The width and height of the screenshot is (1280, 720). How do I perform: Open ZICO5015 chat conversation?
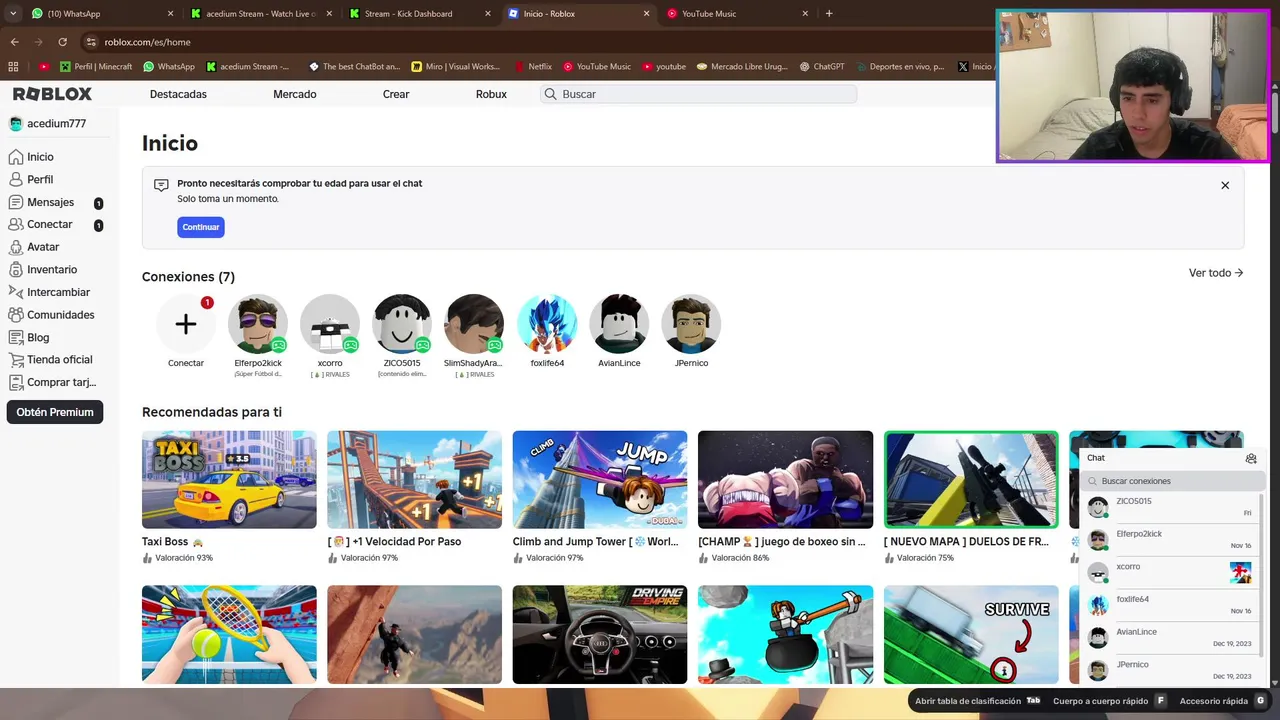[1170, 507]
